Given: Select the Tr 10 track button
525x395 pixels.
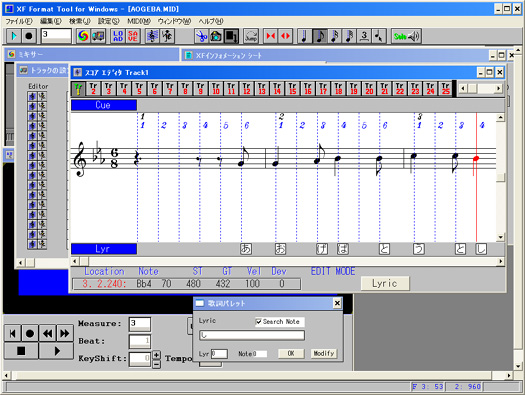Looking at the screenshot, I should click(216, 89).
